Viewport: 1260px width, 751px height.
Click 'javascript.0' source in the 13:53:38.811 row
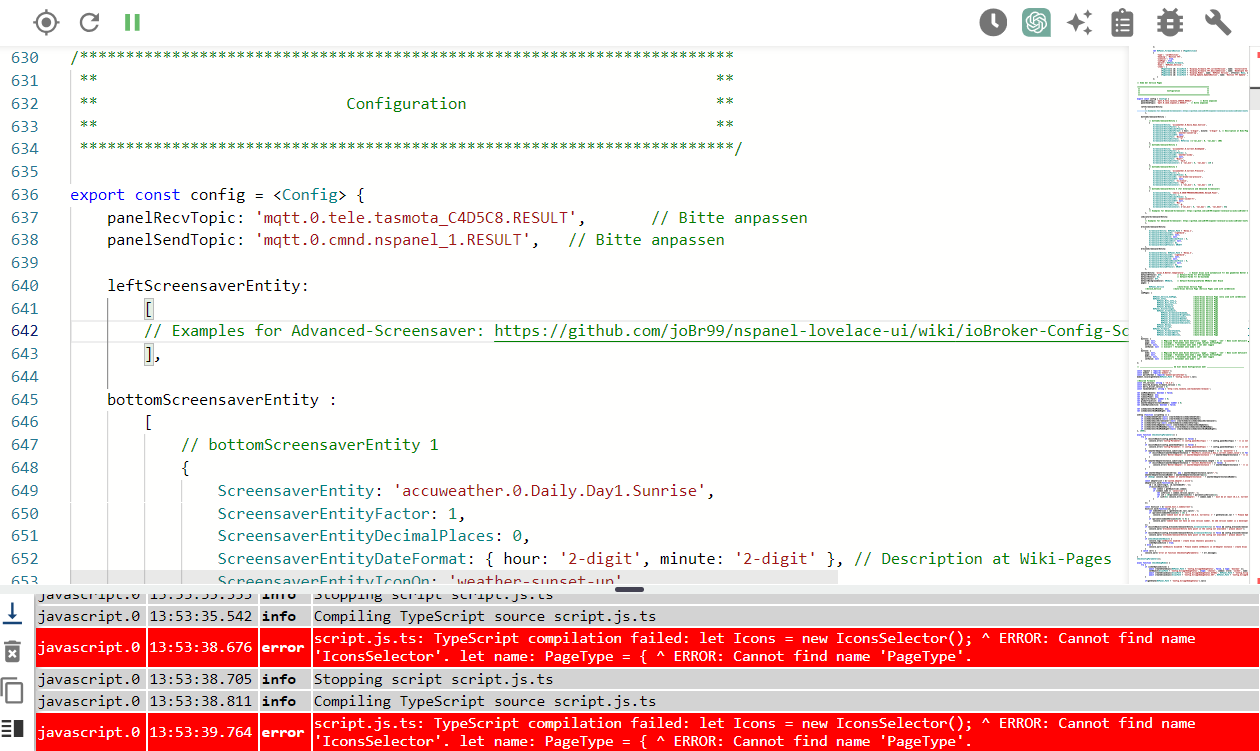89,702
